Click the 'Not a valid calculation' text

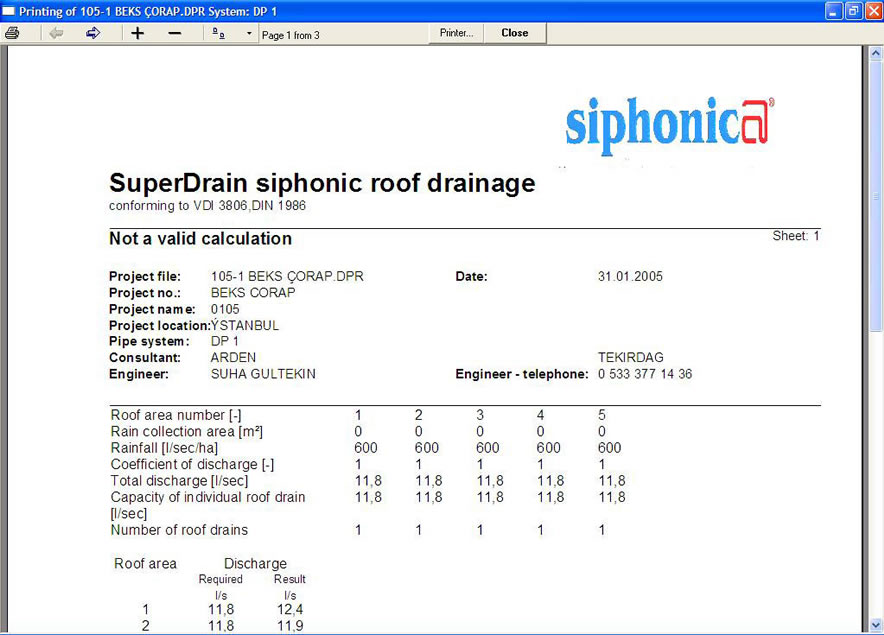point(200,239)
